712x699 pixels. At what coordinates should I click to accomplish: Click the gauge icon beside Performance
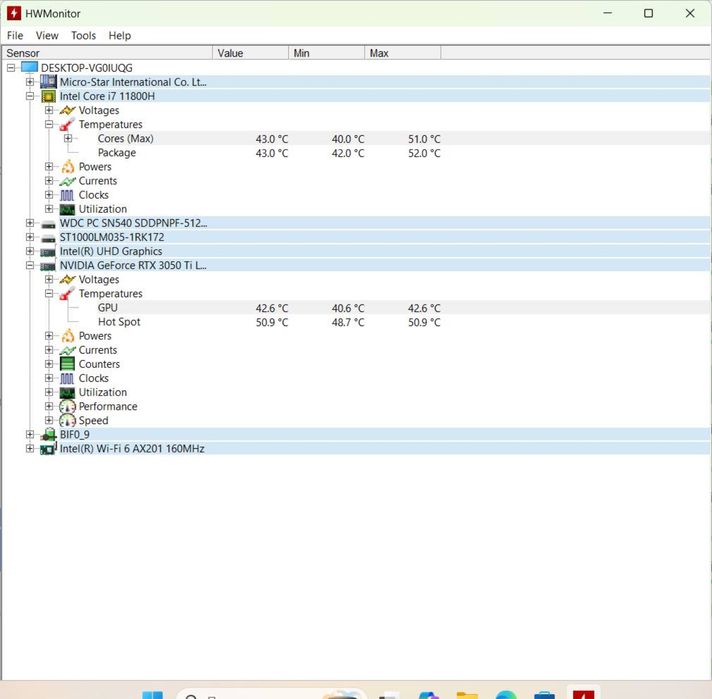pos(67,407)
